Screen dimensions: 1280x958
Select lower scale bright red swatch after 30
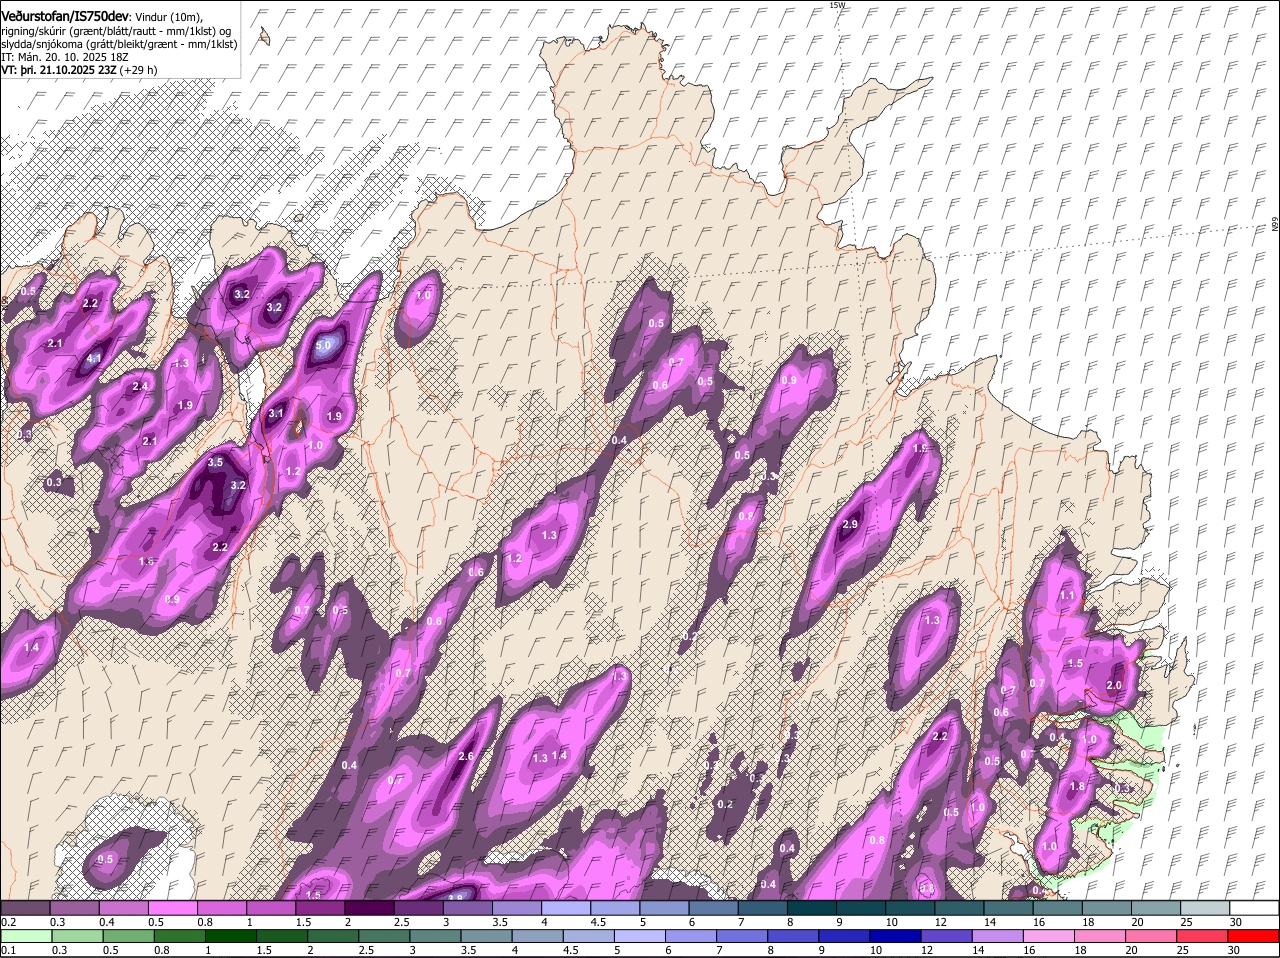coord(1255,936)
